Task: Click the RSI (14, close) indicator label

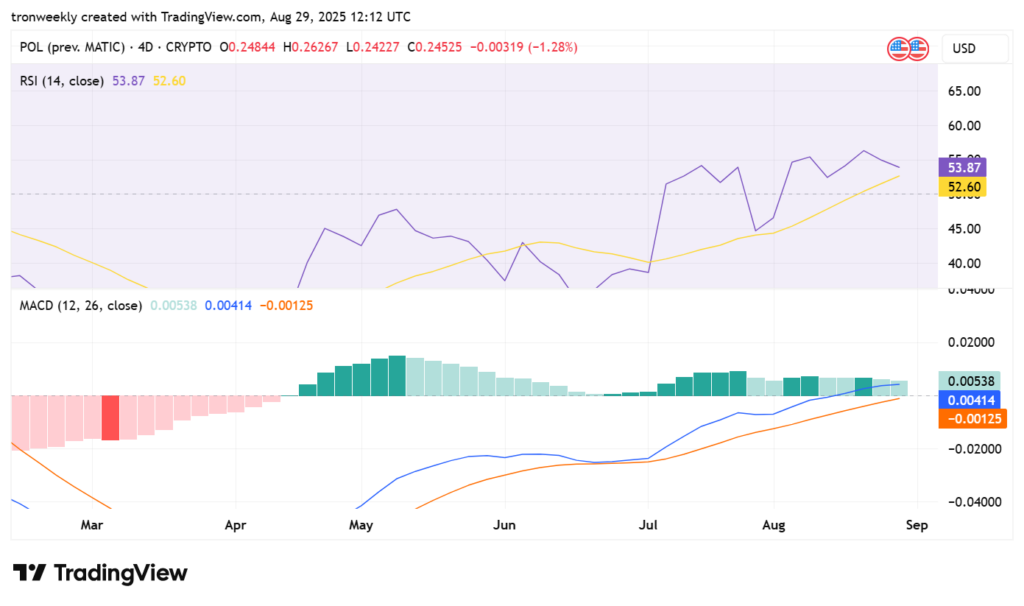Action: tap(61, 80)
